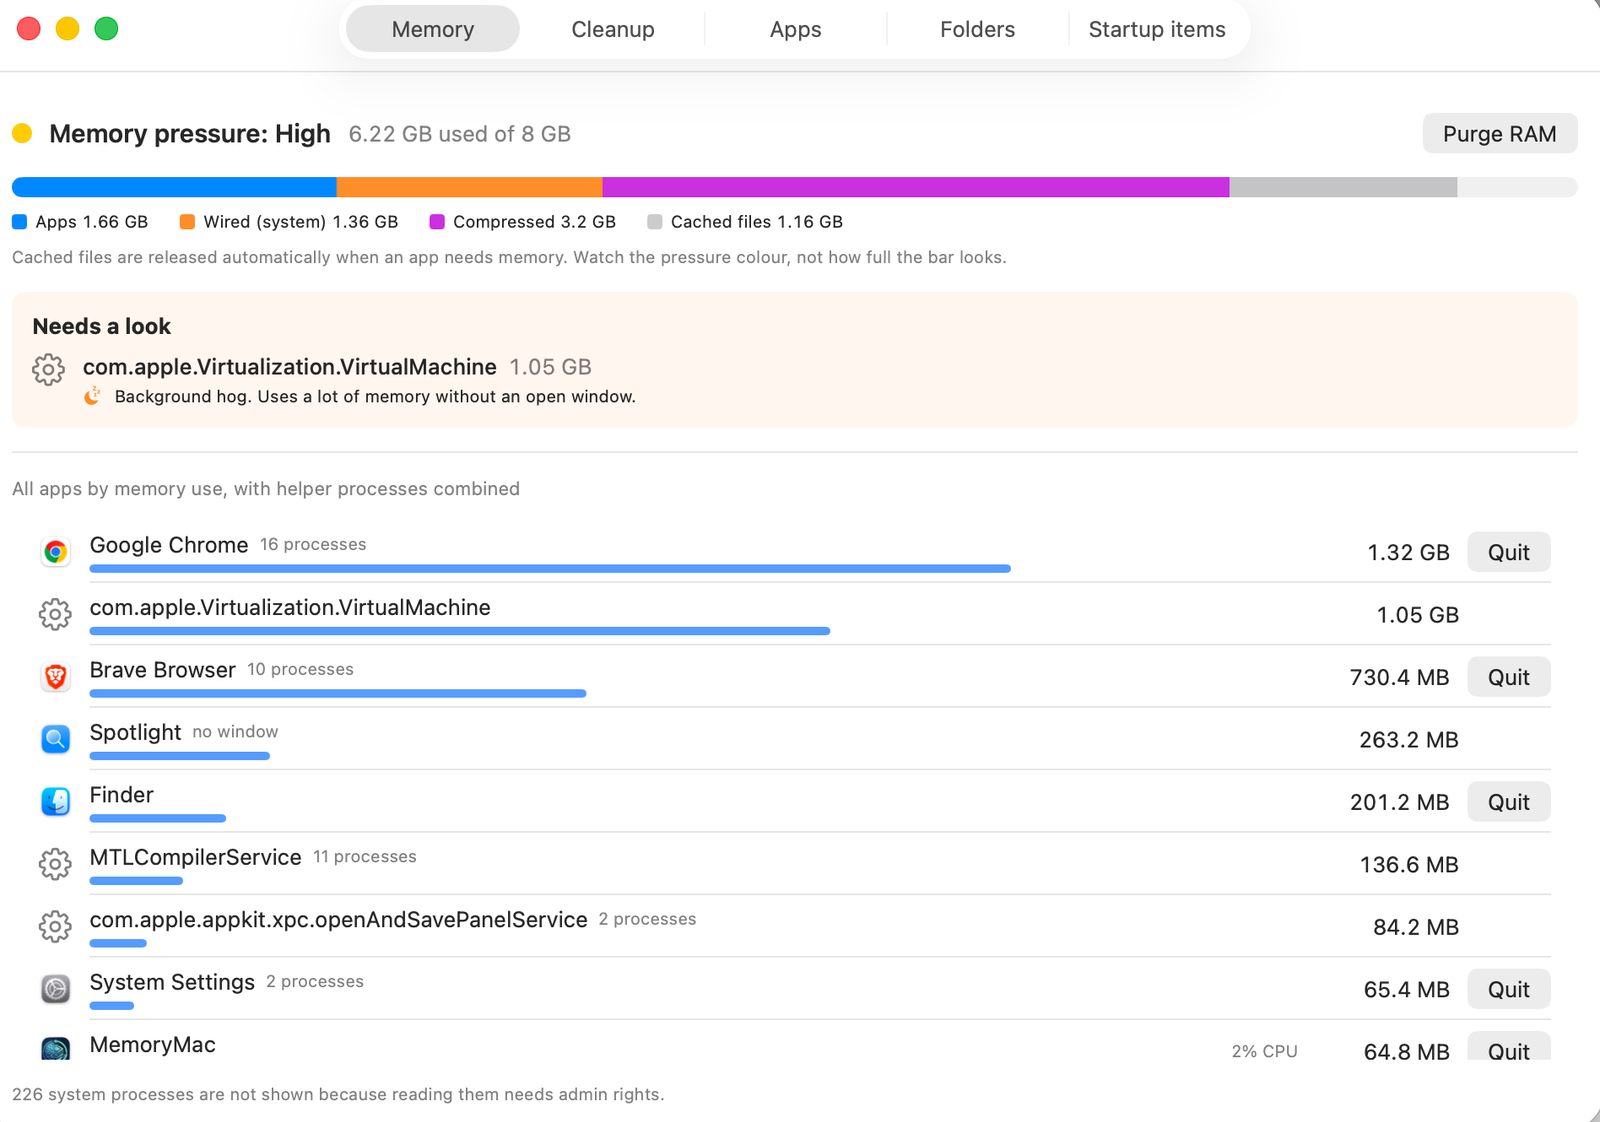Click the Spotlight magnifier icon

(x=56, y=739)
